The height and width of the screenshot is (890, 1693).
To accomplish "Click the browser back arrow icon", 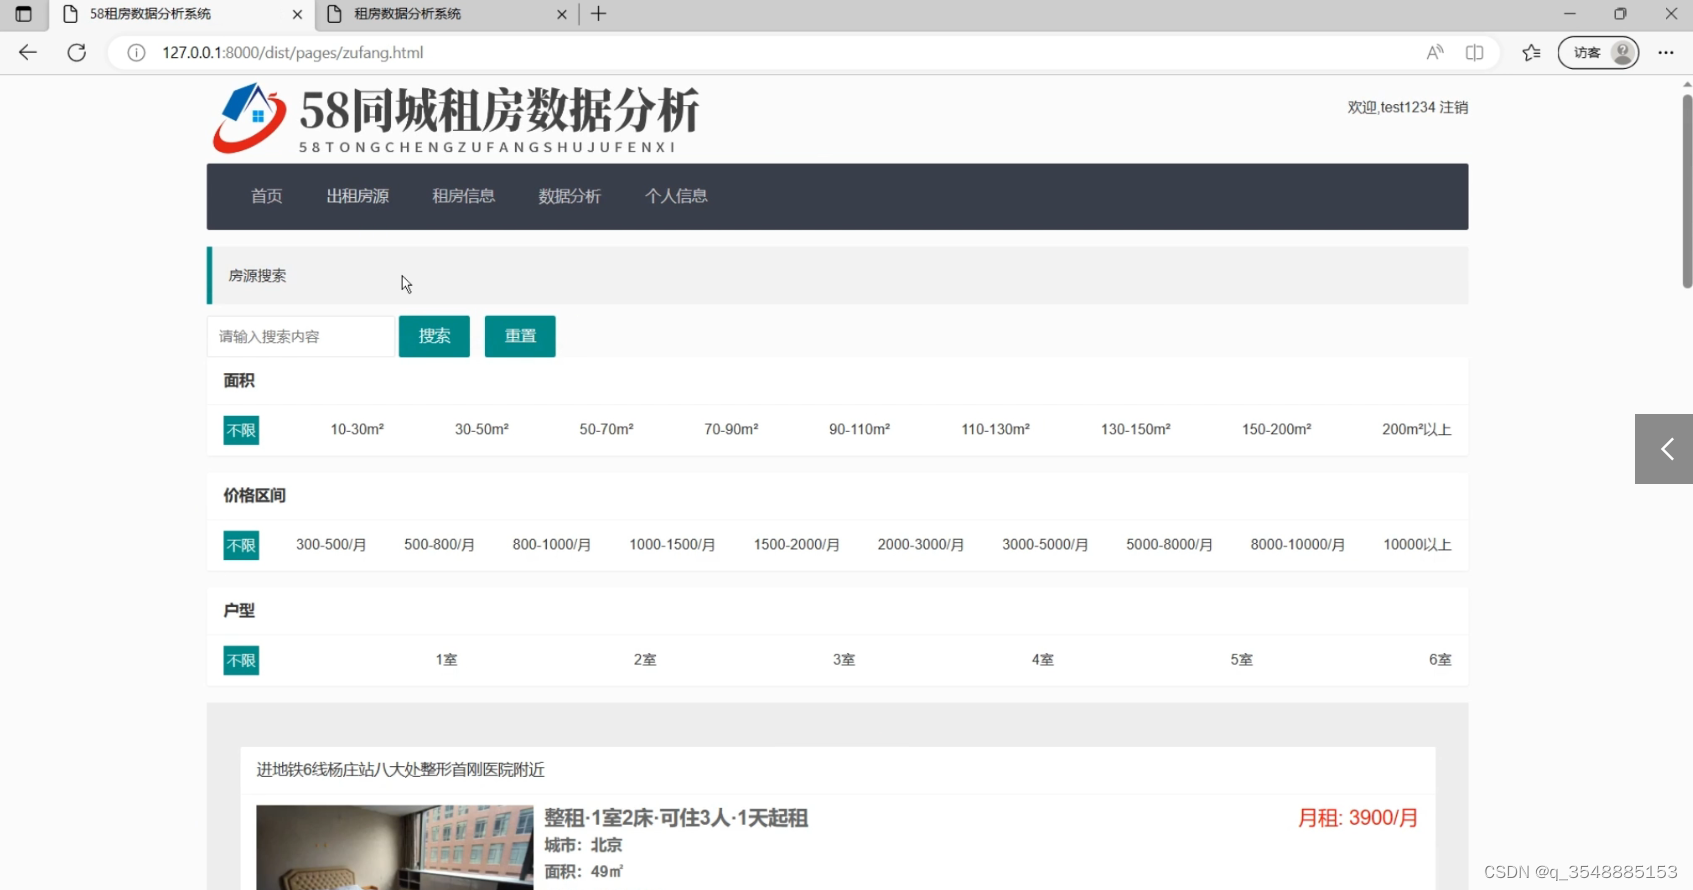I will coord(28,52).
